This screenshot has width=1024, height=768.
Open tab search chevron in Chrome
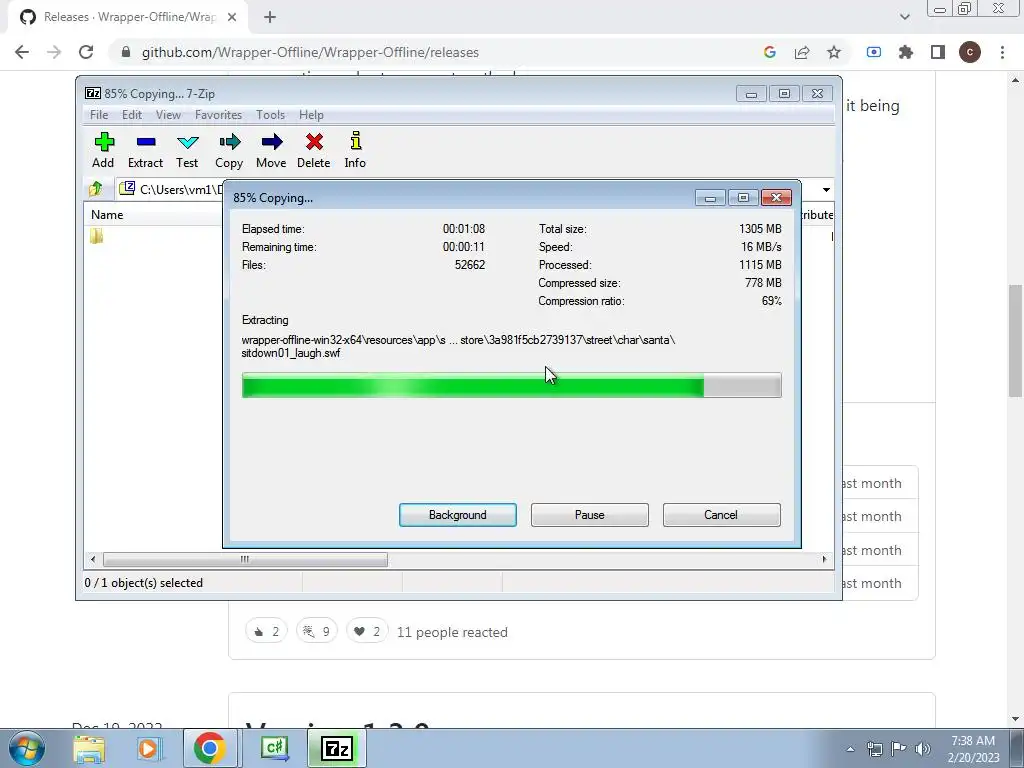click(904, 17)
